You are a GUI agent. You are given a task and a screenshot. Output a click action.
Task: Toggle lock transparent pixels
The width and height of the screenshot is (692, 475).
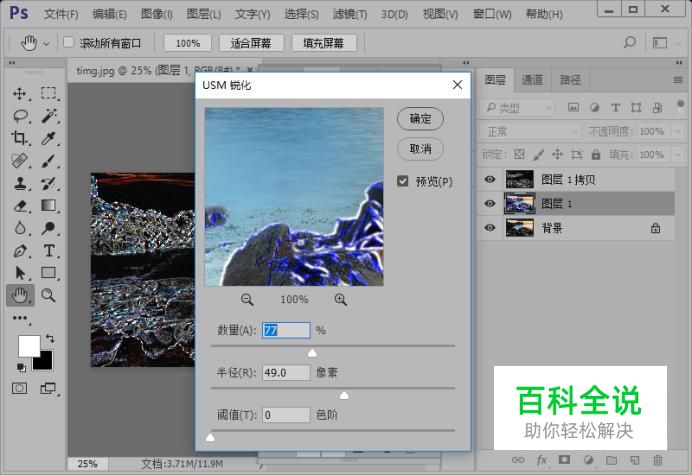[x=519, y=155]
